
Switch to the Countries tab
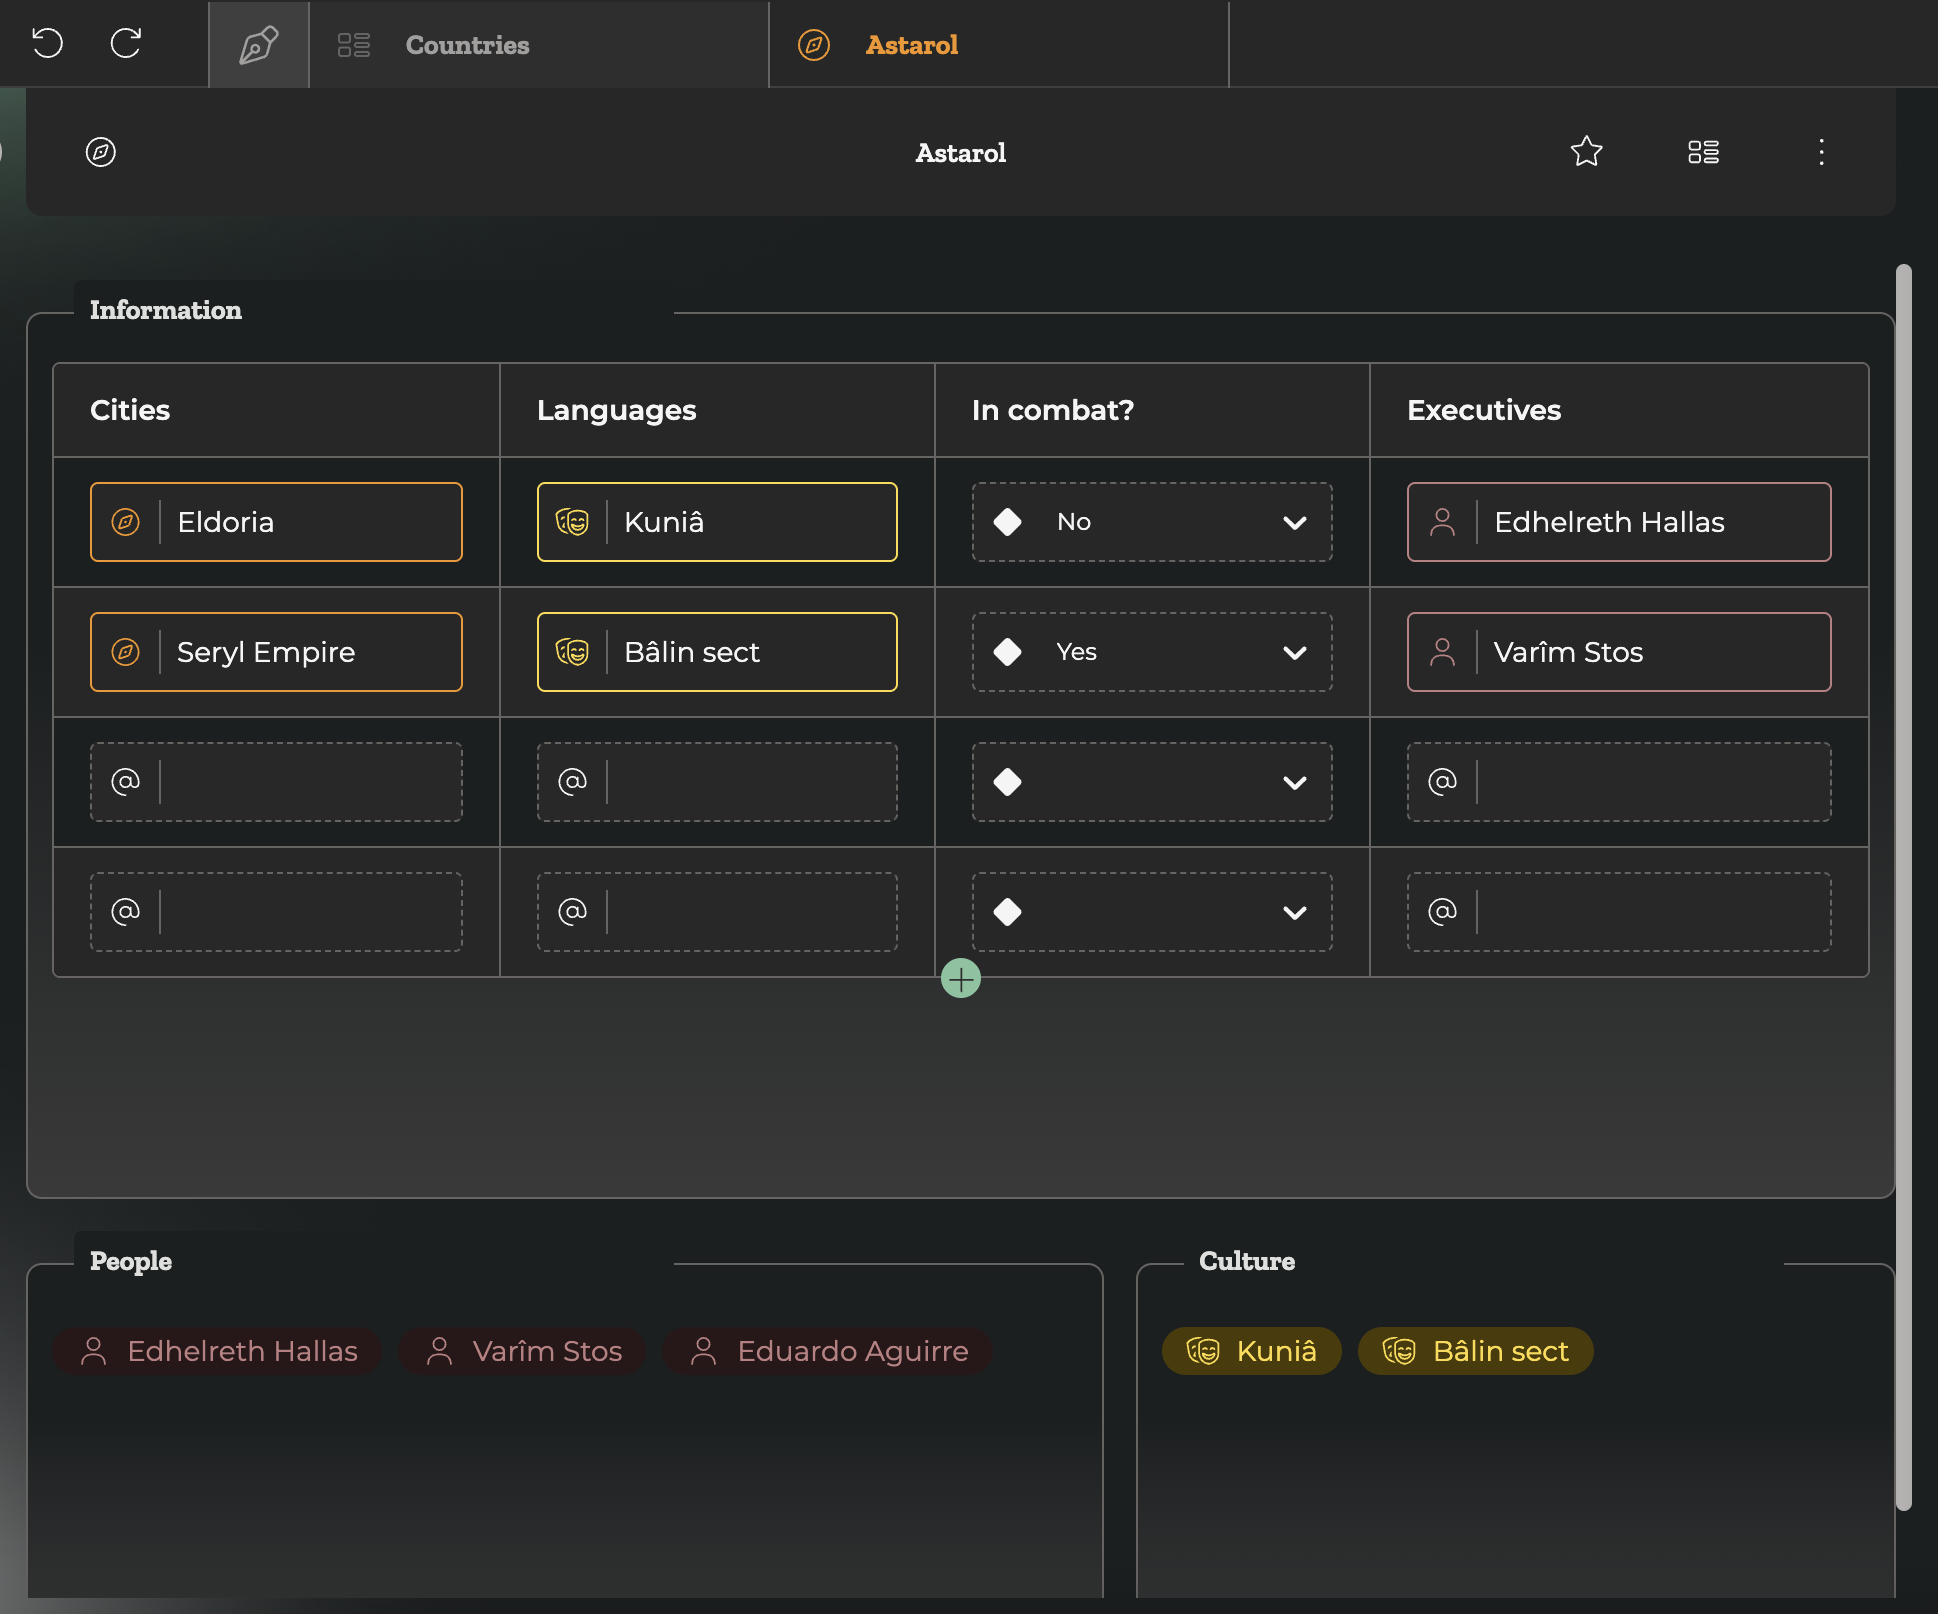467,45
